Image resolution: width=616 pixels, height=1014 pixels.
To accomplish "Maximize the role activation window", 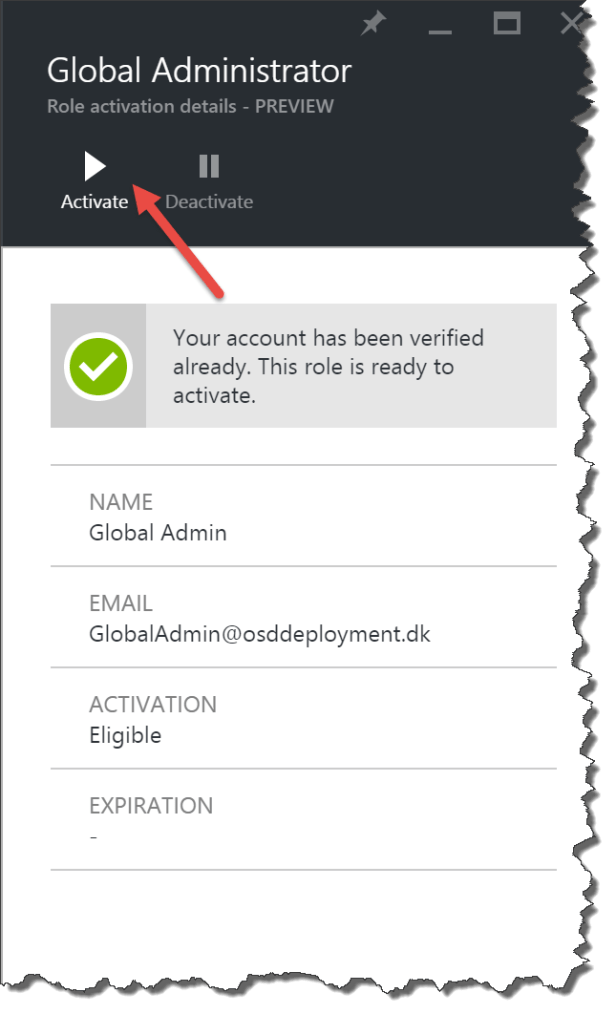I will (509, 22).
